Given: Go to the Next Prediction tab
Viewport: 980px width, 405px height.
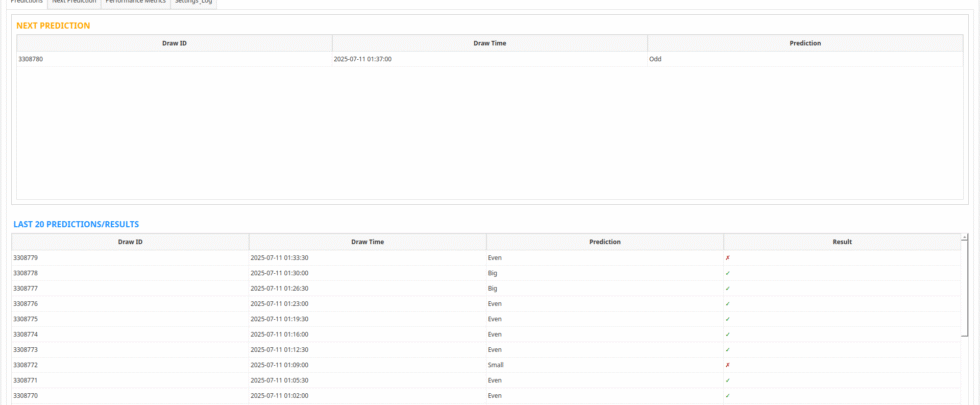Looking at the screenshot, I should point(74,2).
